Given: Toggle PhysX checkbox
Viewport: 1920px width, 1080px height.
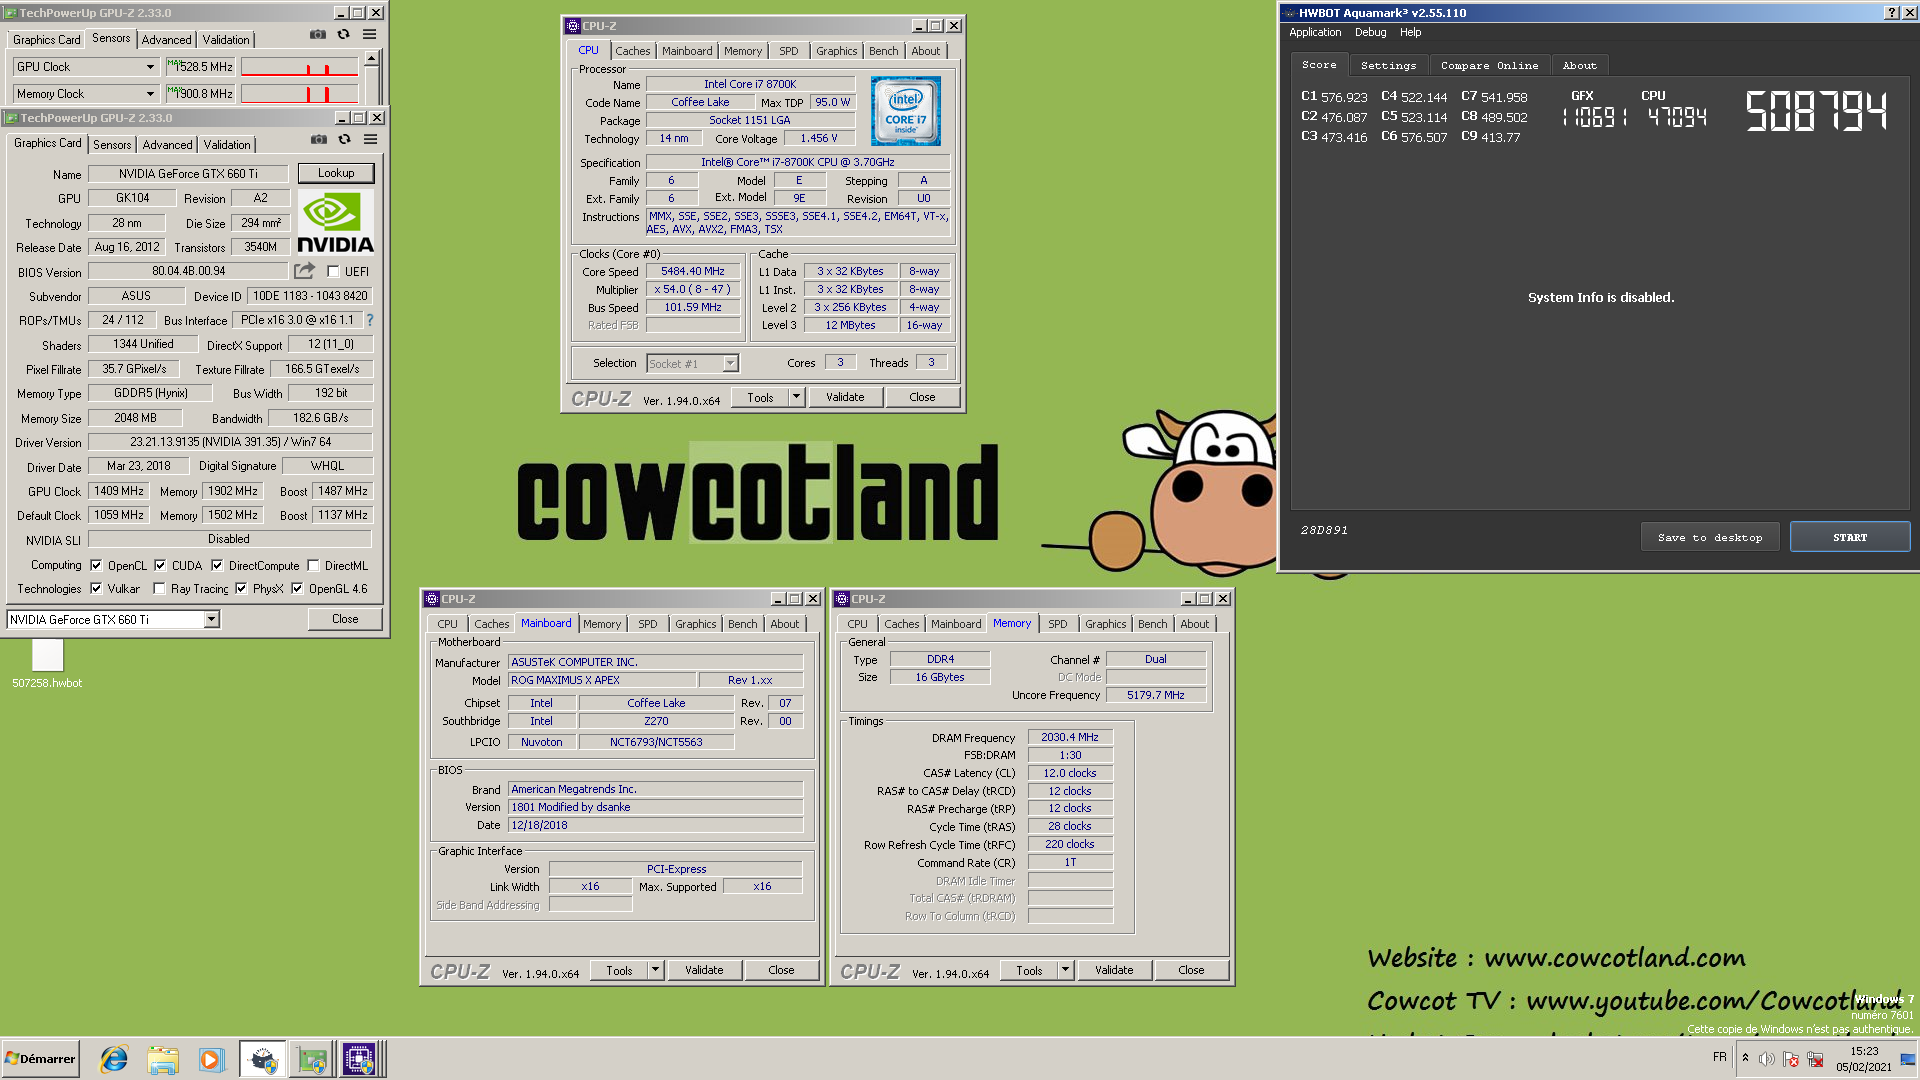Looking at the screenshot, I should tap(241, 588).
